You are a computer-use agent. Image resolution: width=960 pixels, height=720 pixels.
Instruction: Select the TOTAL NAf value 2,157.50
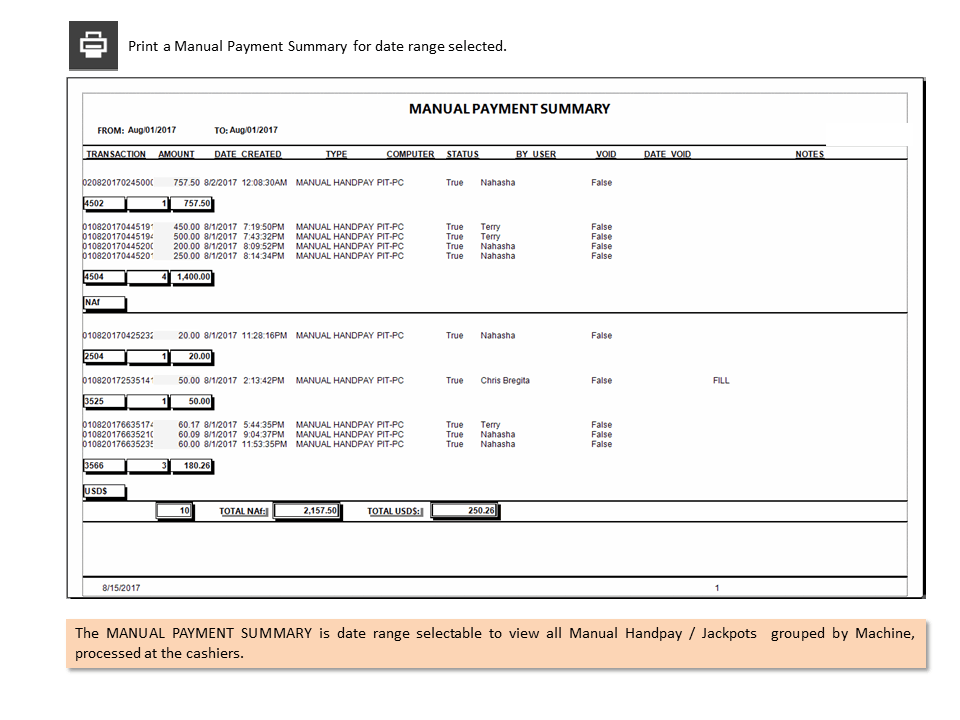307,511
